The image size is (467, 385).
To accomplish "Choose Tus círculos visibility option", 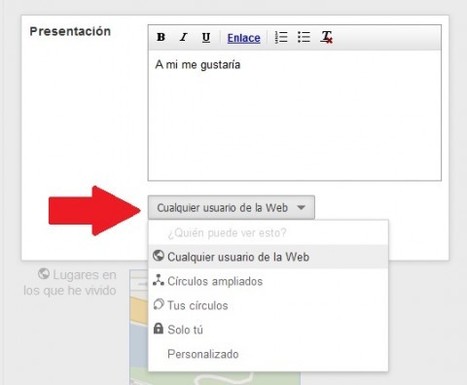I will 268,305.
